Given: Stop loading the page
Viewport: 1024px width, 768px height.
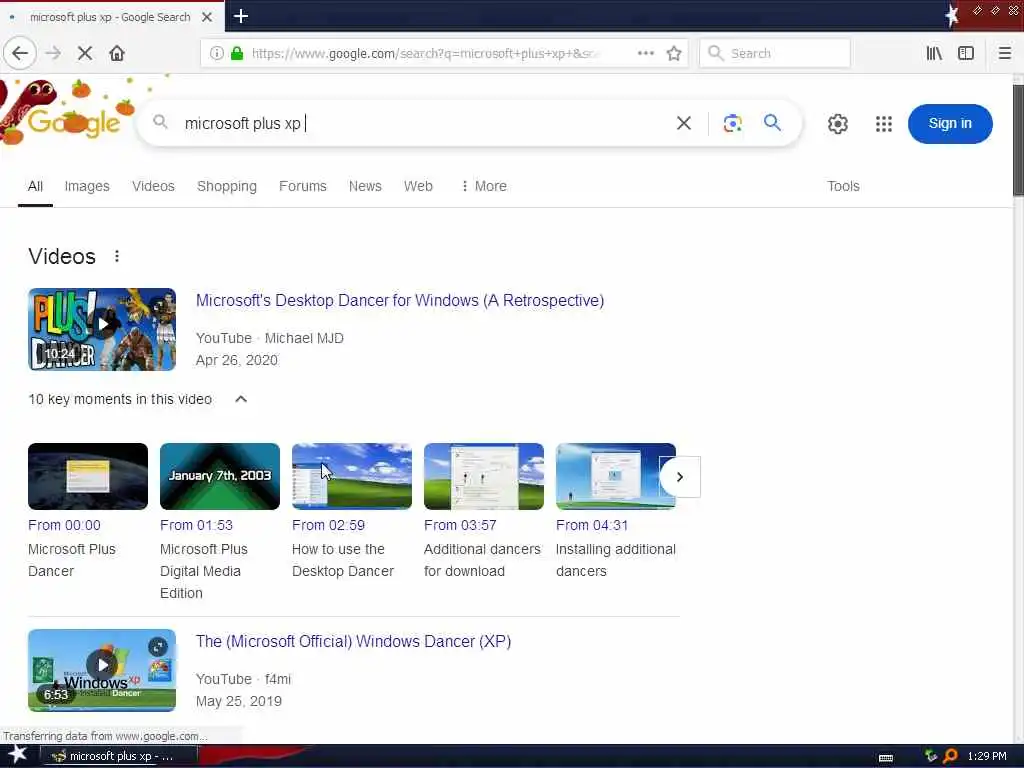Looking at the screenshot, I should 85,53.
